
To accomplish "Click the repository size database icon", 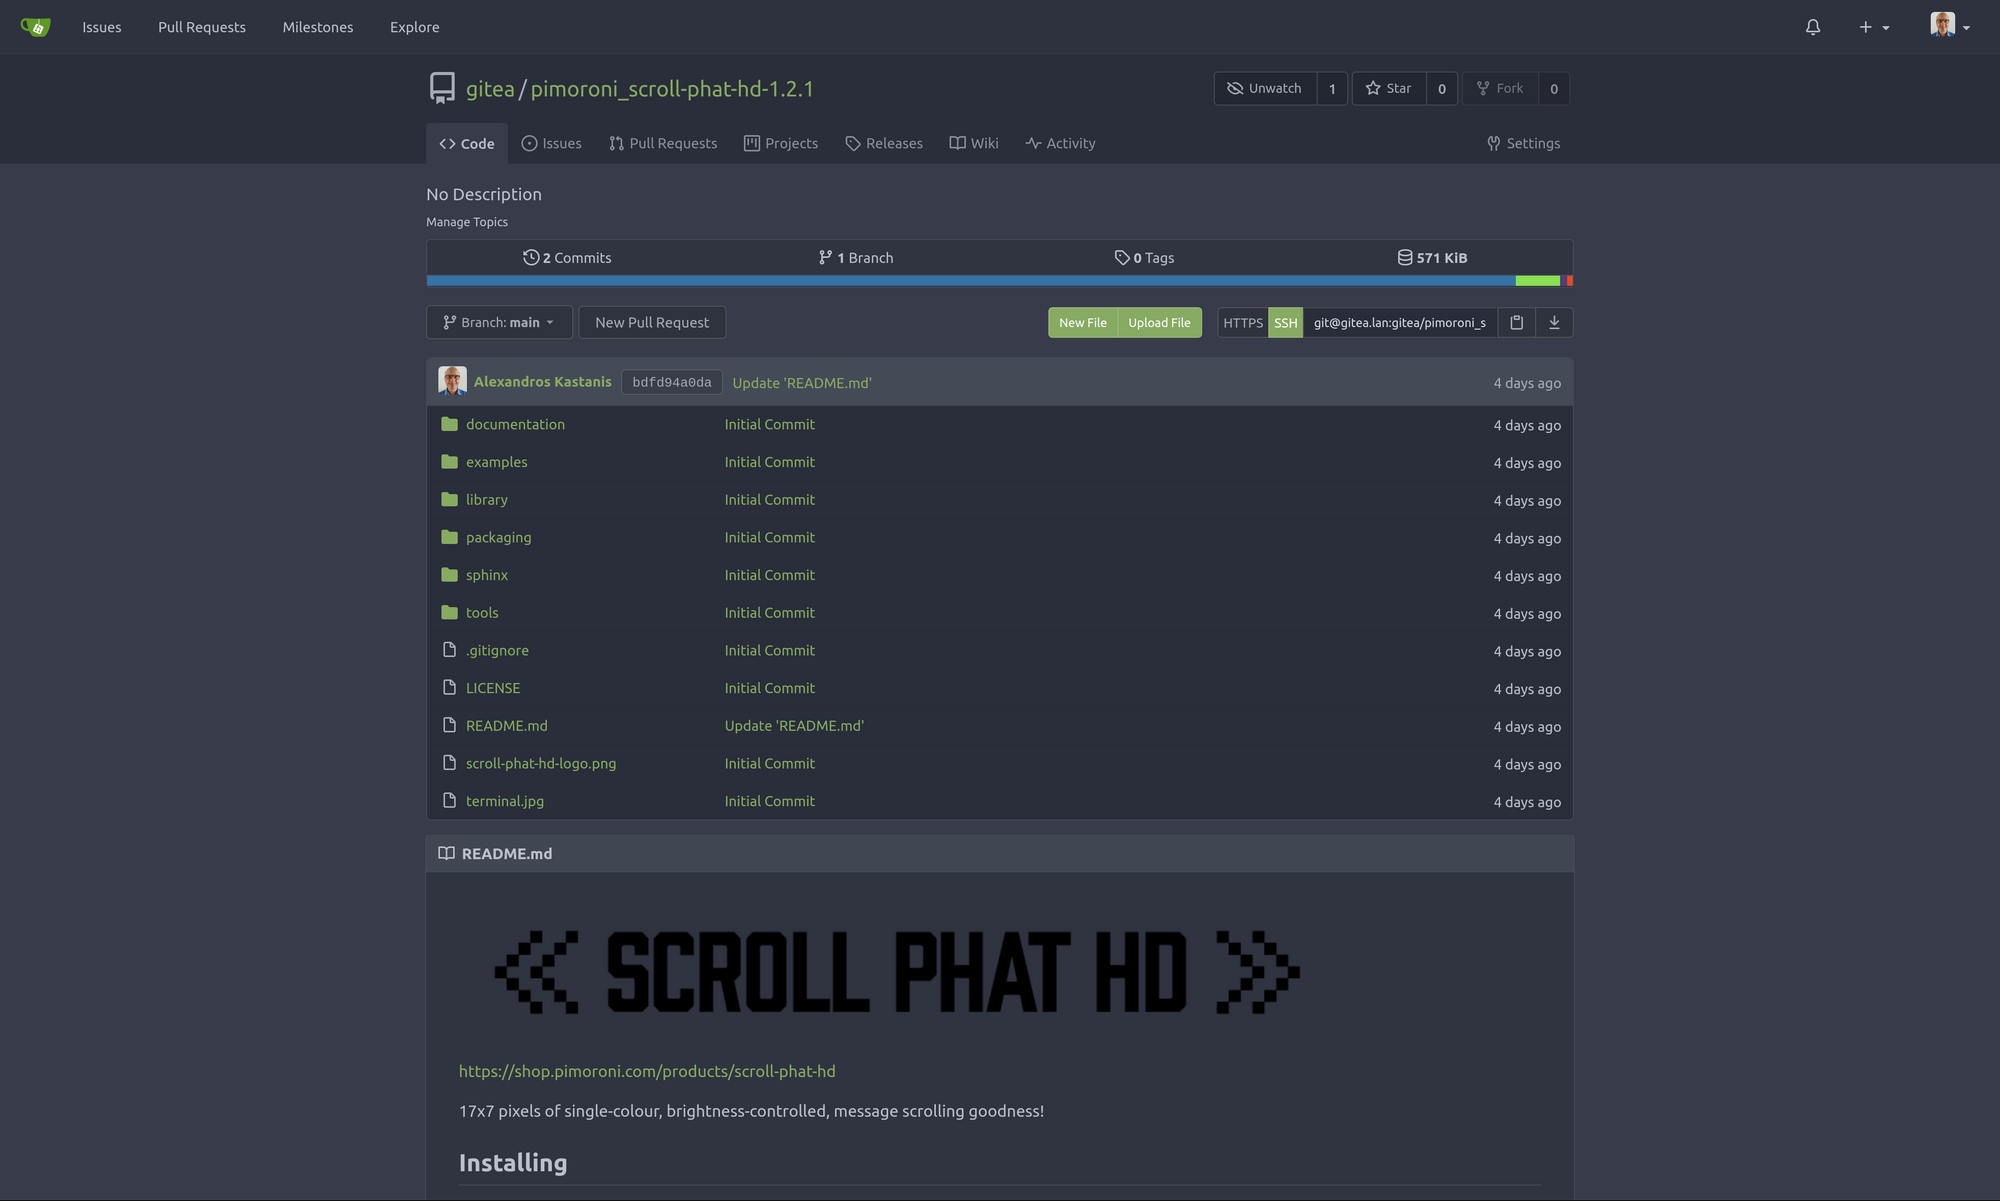I will (1405, 257).
